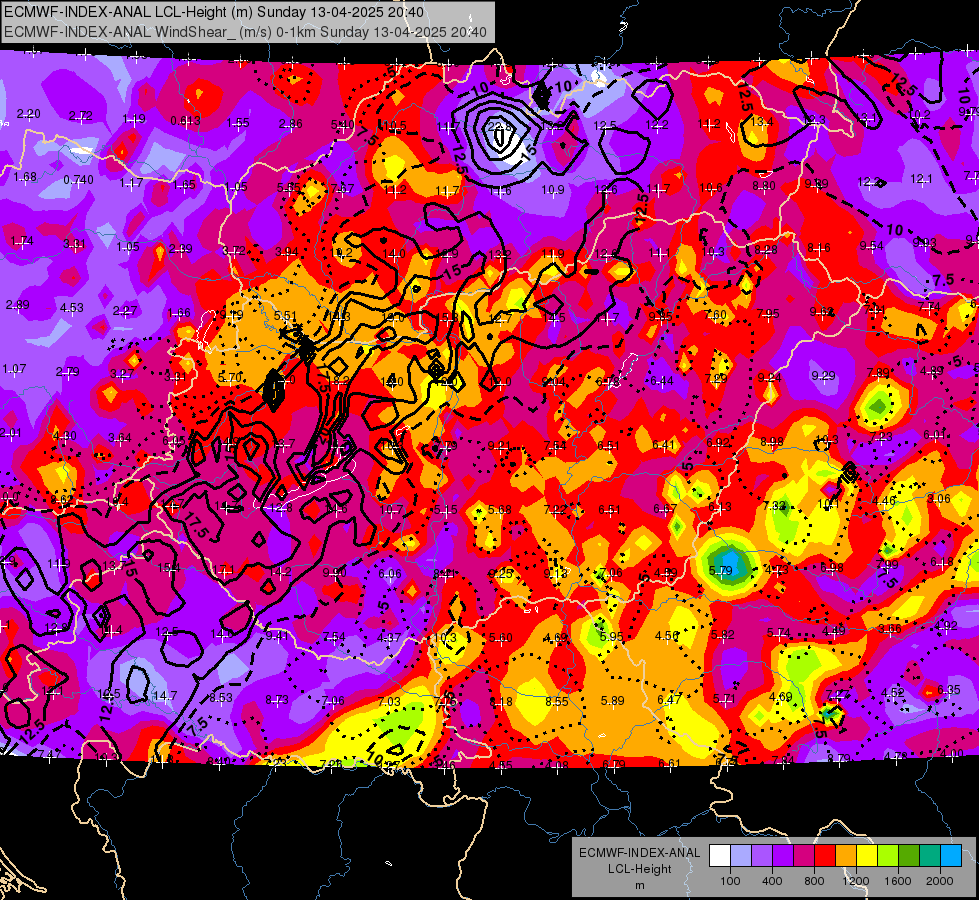The image size is (979, 900).
Task: Click the red legend swatch right of 800
Action: (x=825, y=856)
